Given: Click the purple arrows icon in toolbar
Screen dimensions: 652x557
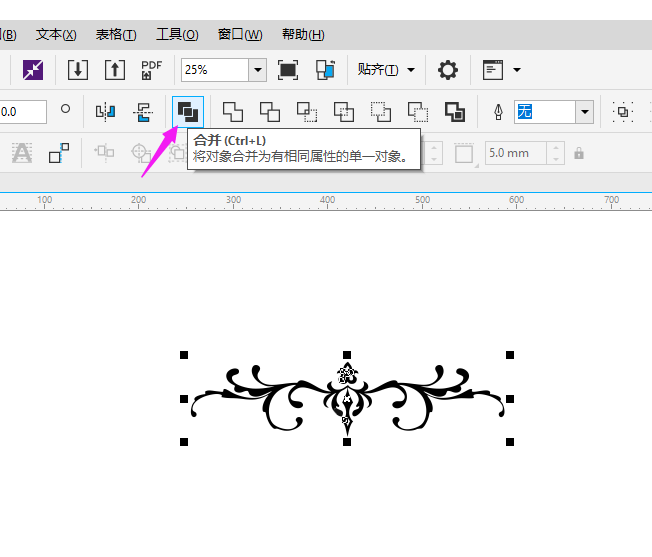Looking at the screenshot, I should click(33, 69).
